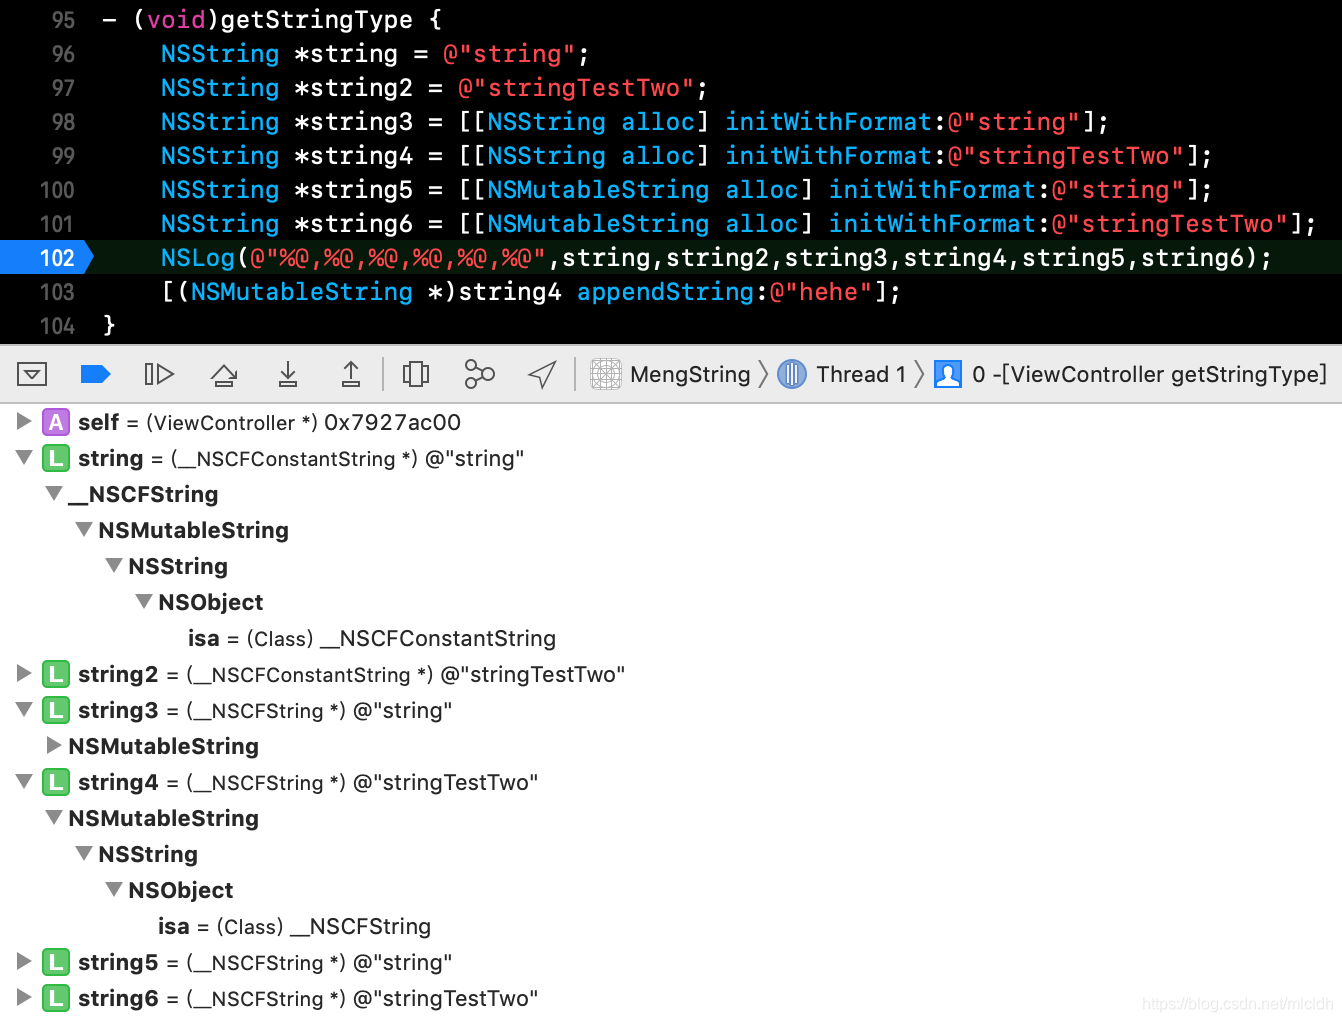
Task: Continue program execution
Action: [159, 373]
